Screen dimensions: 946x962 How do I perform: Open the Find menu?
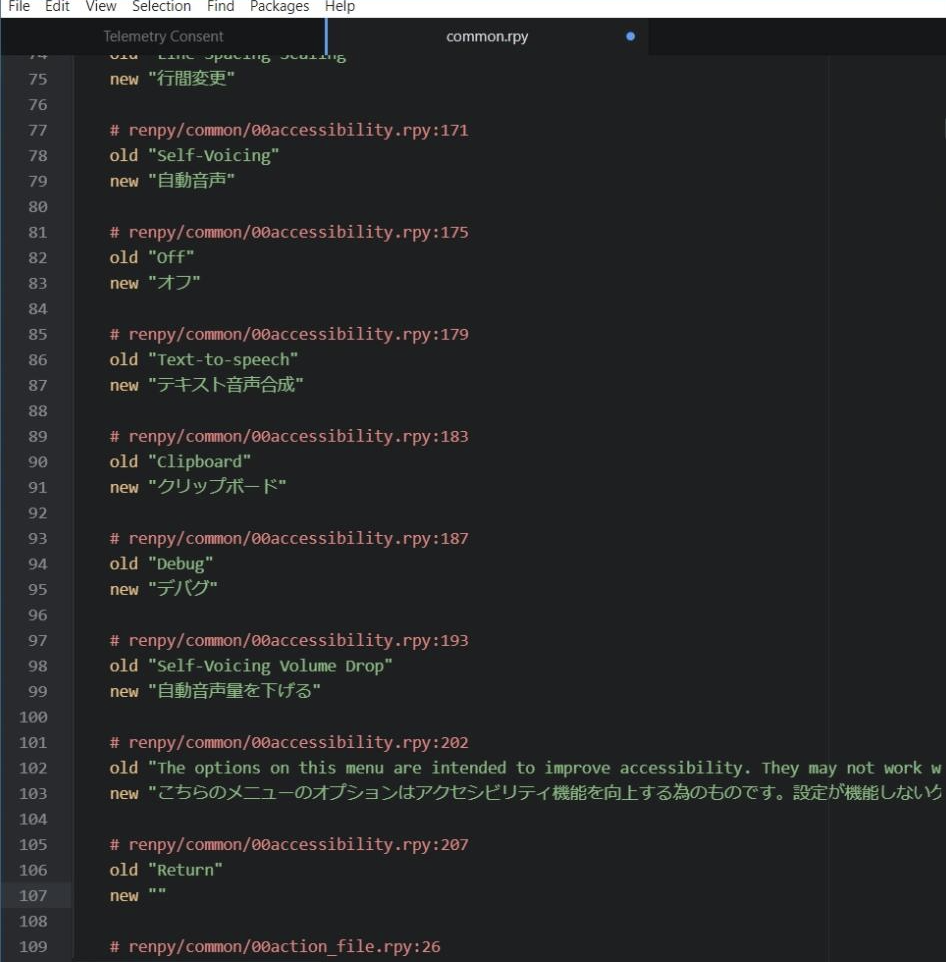[x=220, y=7]
